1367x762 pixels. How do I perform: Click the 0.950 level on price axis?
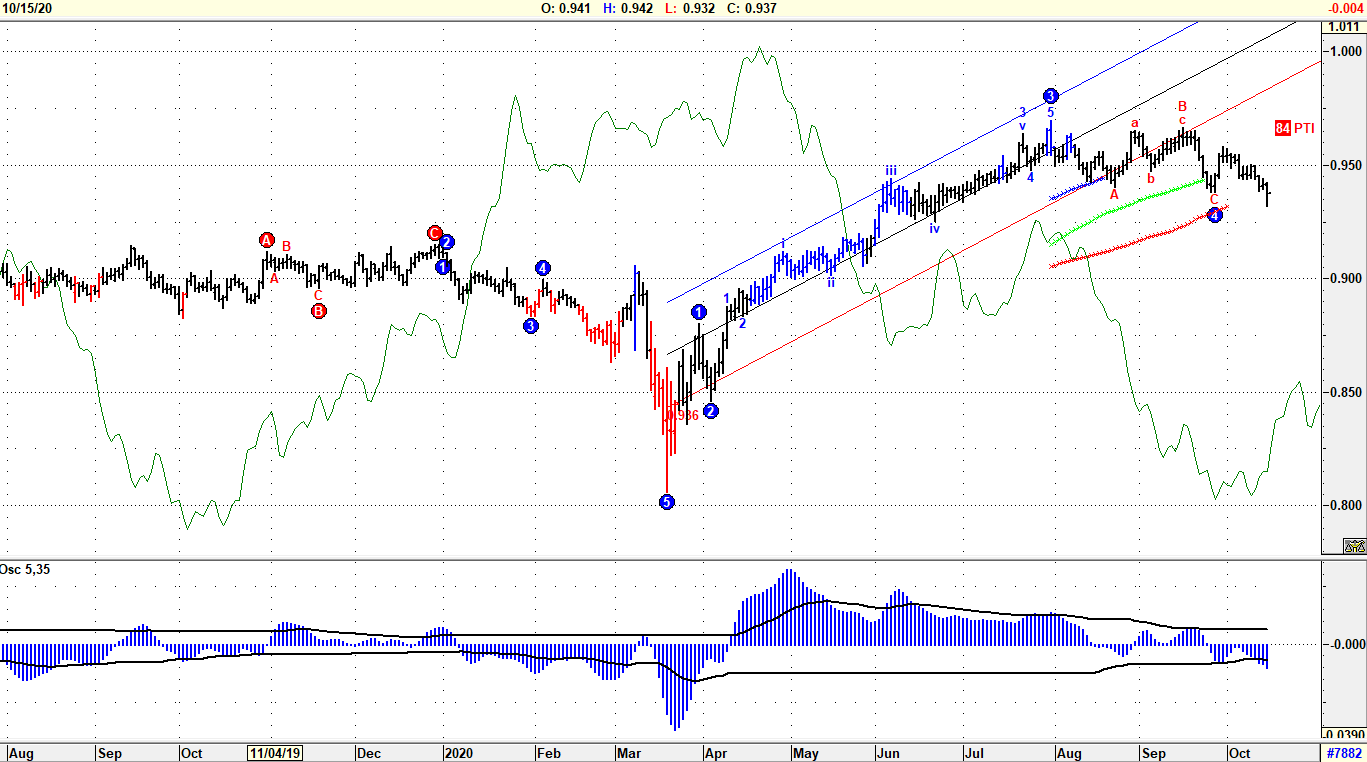(1343, 165)
